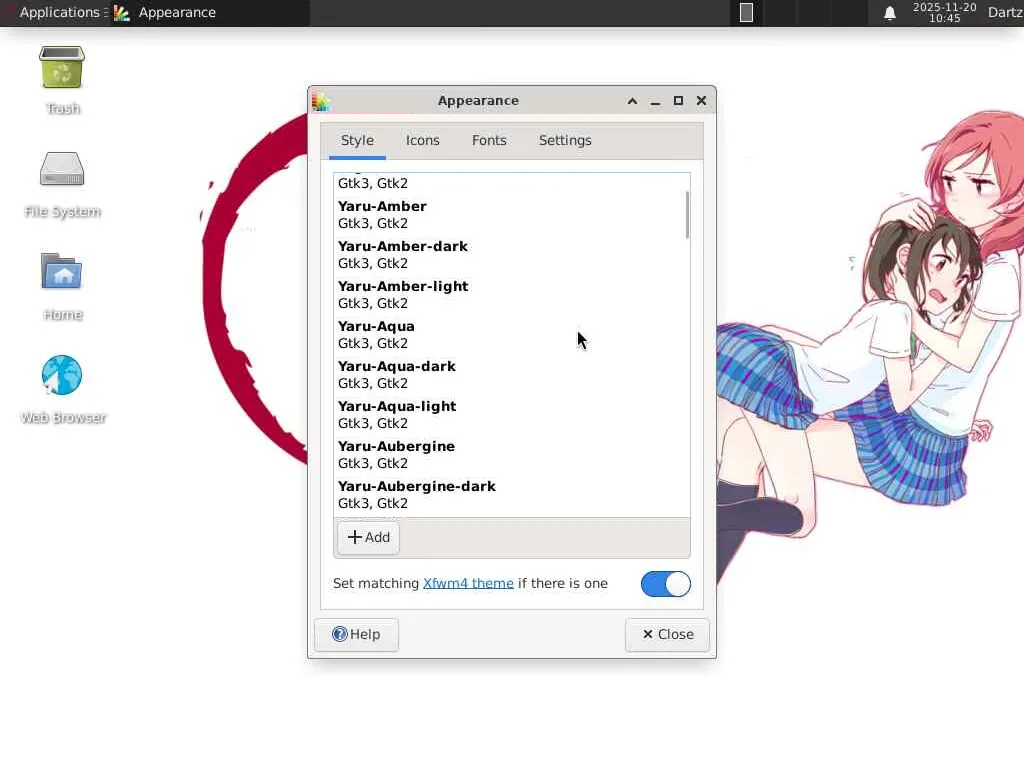The height and width of the screenshot is (768, 1024).
Task: Select the Yaru-Aqua-dark theme
Action: coord(509,374)
